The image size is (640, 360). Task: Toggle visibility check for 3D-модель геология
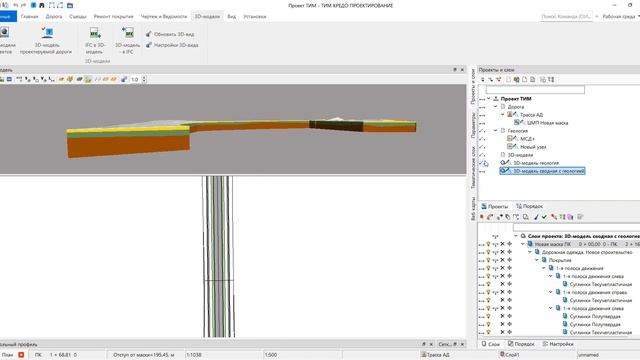pyautogui.click(x=482, y=163)
